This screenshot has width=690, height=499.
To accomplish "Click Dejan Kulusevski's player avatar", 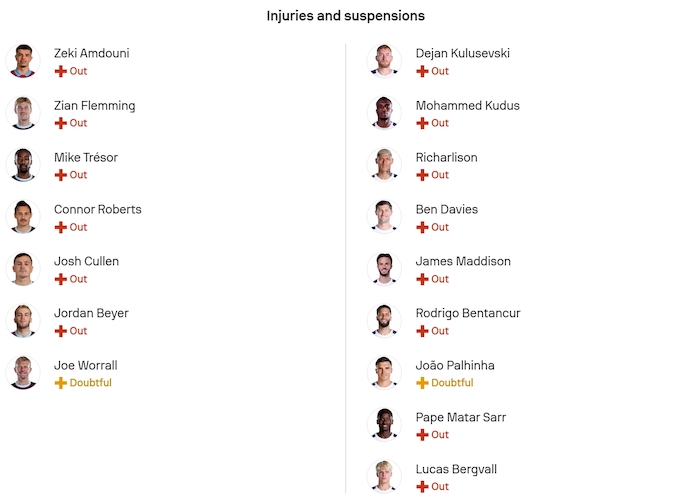I will 384,61.
